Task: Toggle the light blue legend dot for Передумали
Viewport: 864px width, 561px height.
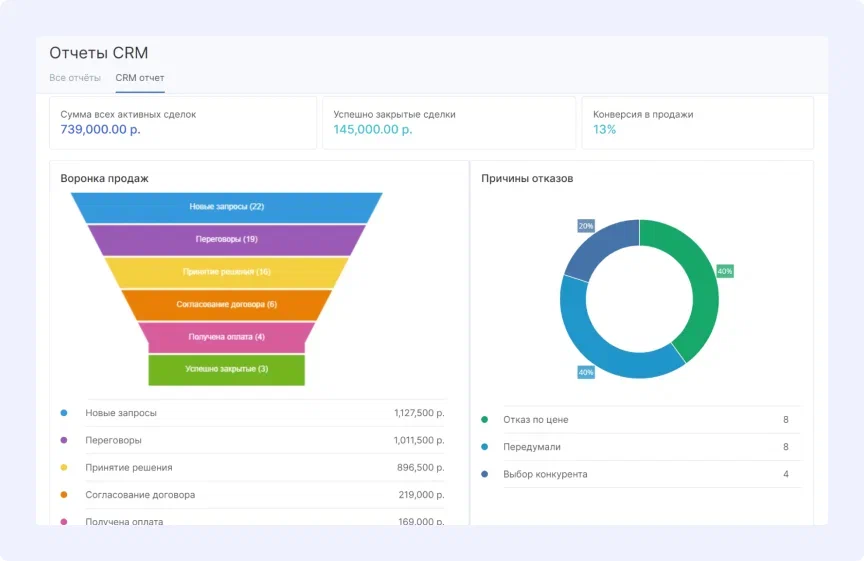Action: coord(485,447)
